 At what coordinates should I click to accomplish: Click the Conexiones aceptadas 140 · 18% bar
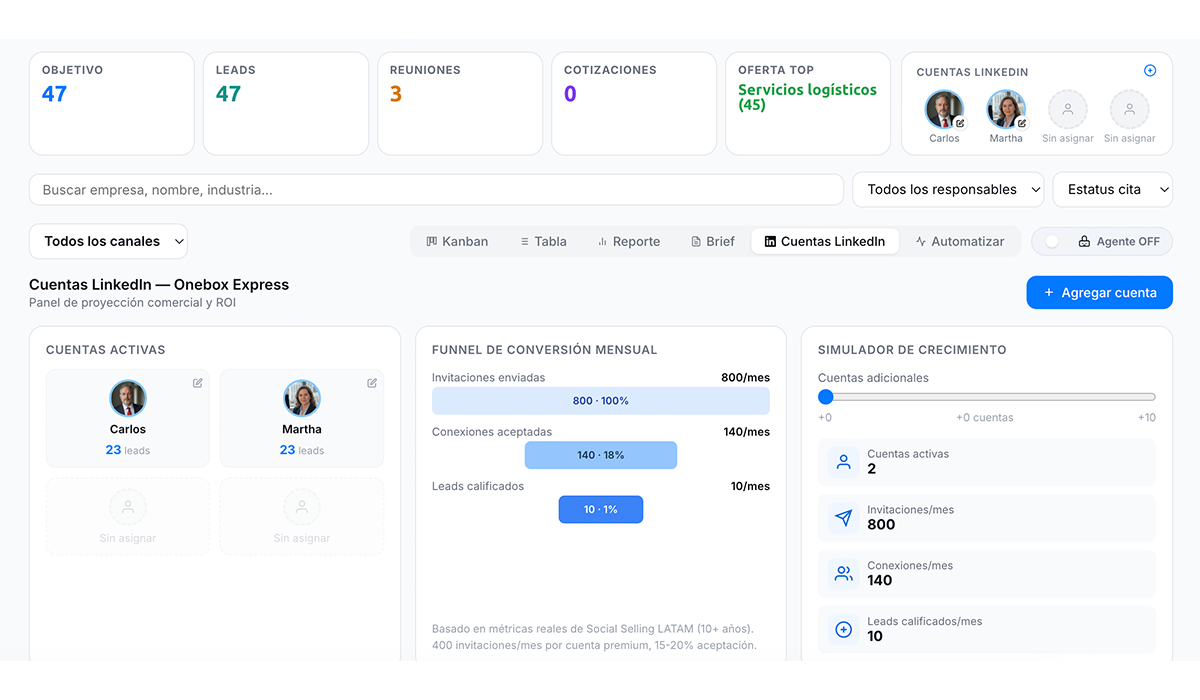(601, 455)
